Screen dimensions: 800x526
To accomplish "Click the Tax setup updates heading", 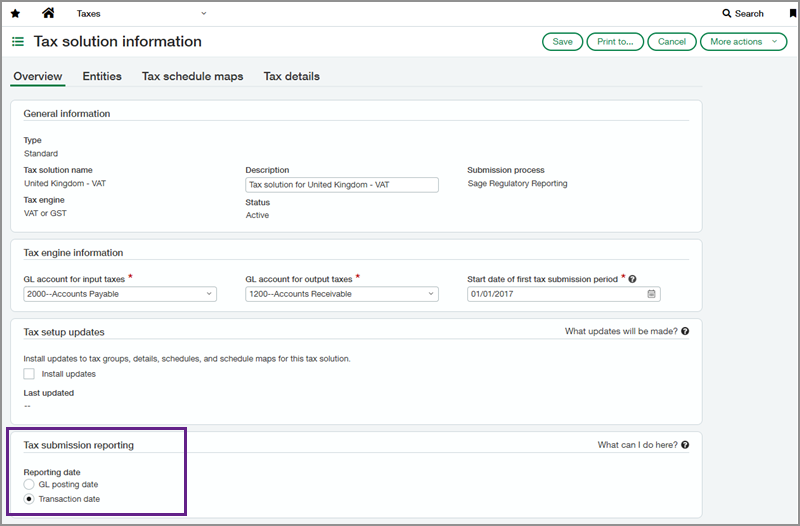I will 64,332.
